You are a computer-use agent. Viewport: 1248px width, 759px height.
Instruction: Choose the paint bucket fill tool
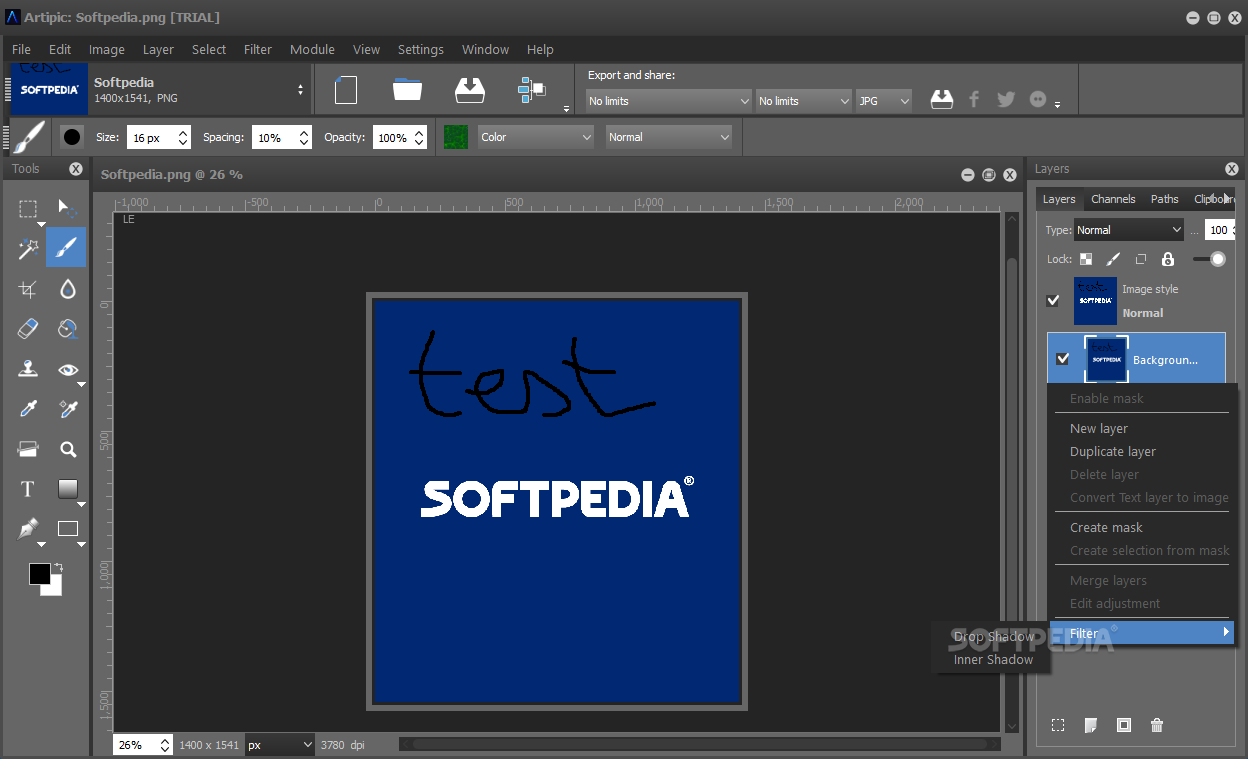[x=67, y=328]
